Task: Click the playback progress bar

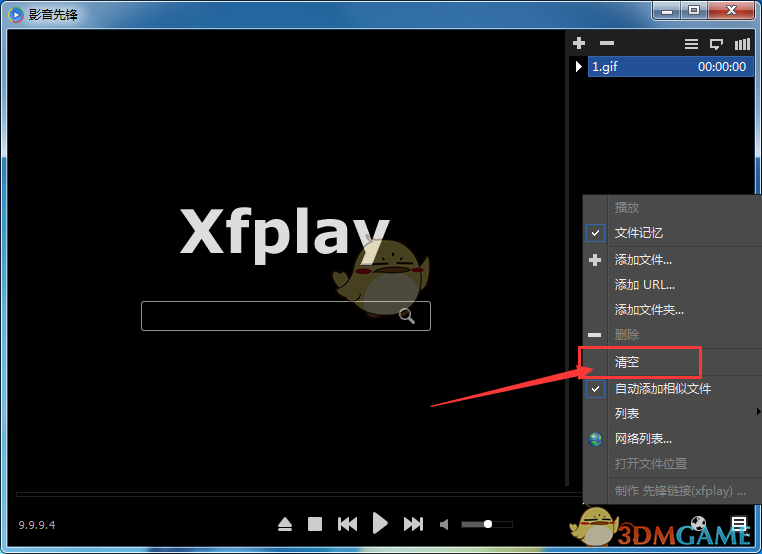Action: pyautogui.click(x=299, y=494)
